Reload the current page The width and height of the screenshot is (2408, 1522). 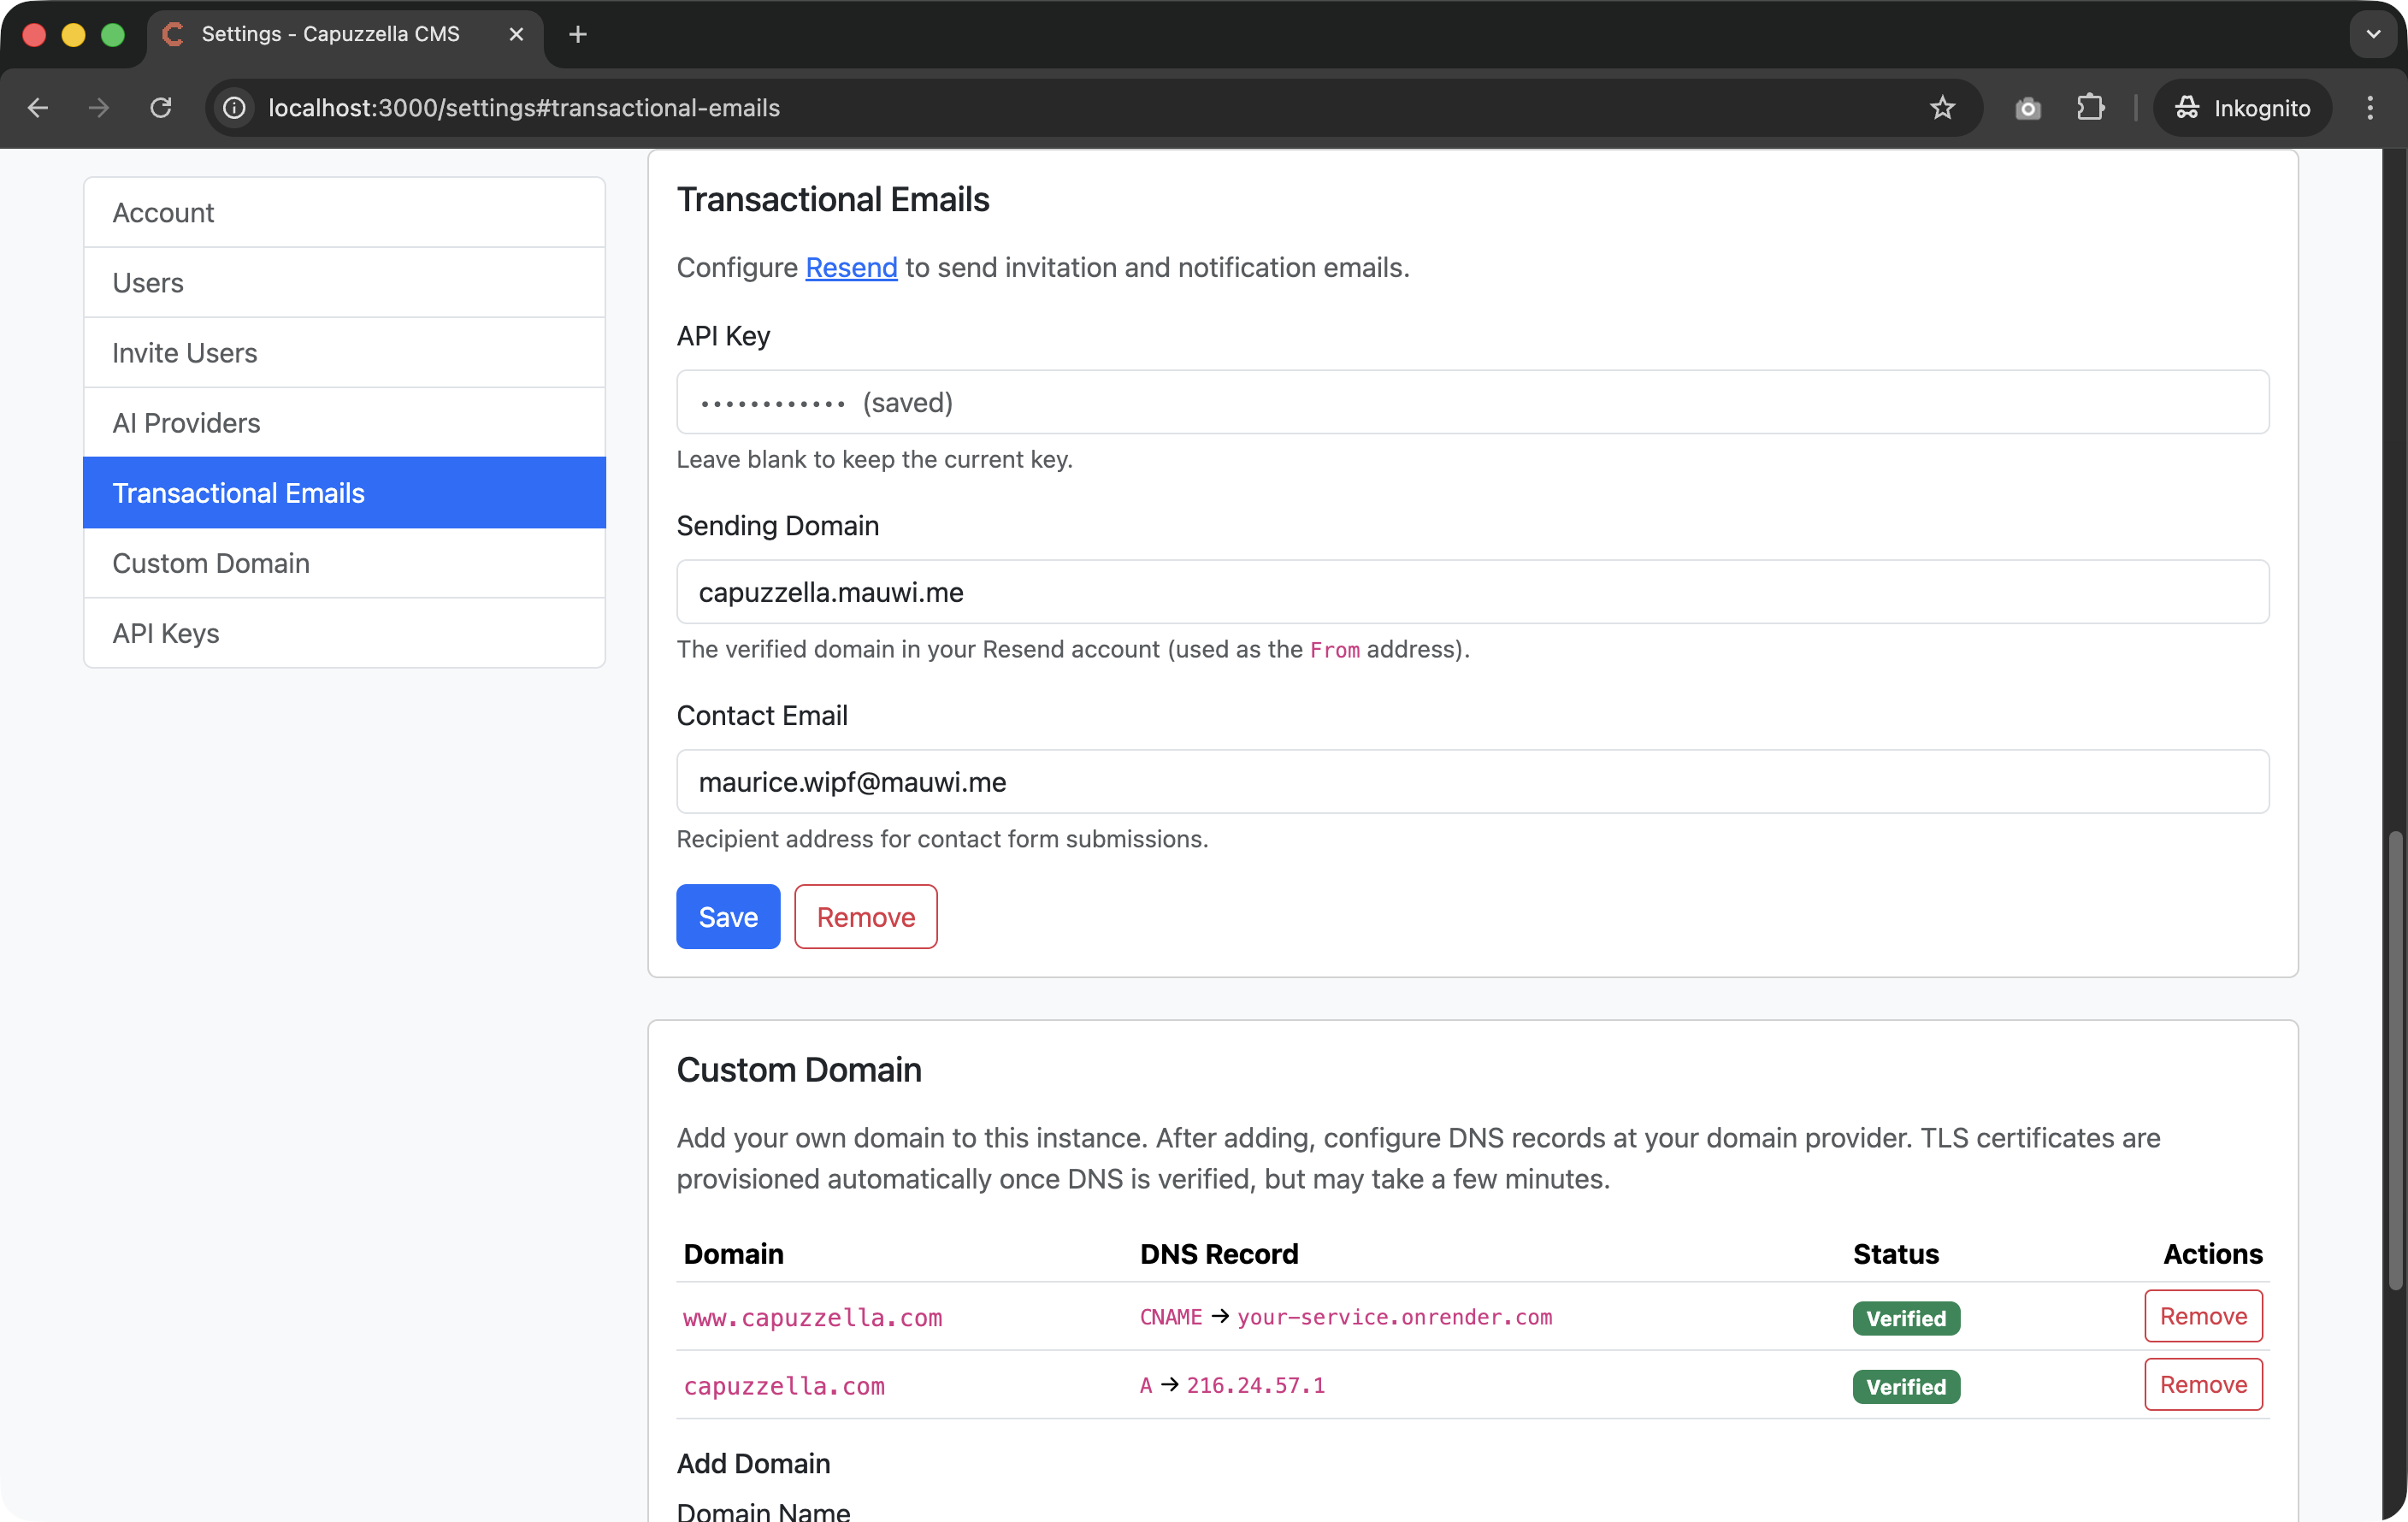[160, 108]
